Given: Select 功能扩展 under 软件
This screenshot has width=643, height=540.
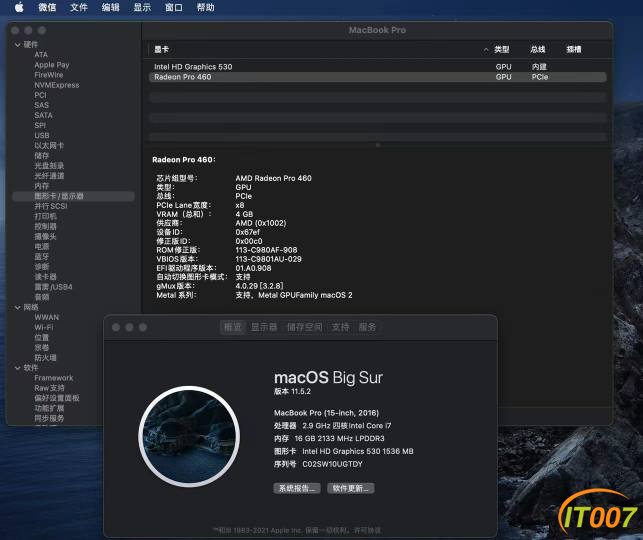Looking at the screenshot, I should (x=49, y=408).
